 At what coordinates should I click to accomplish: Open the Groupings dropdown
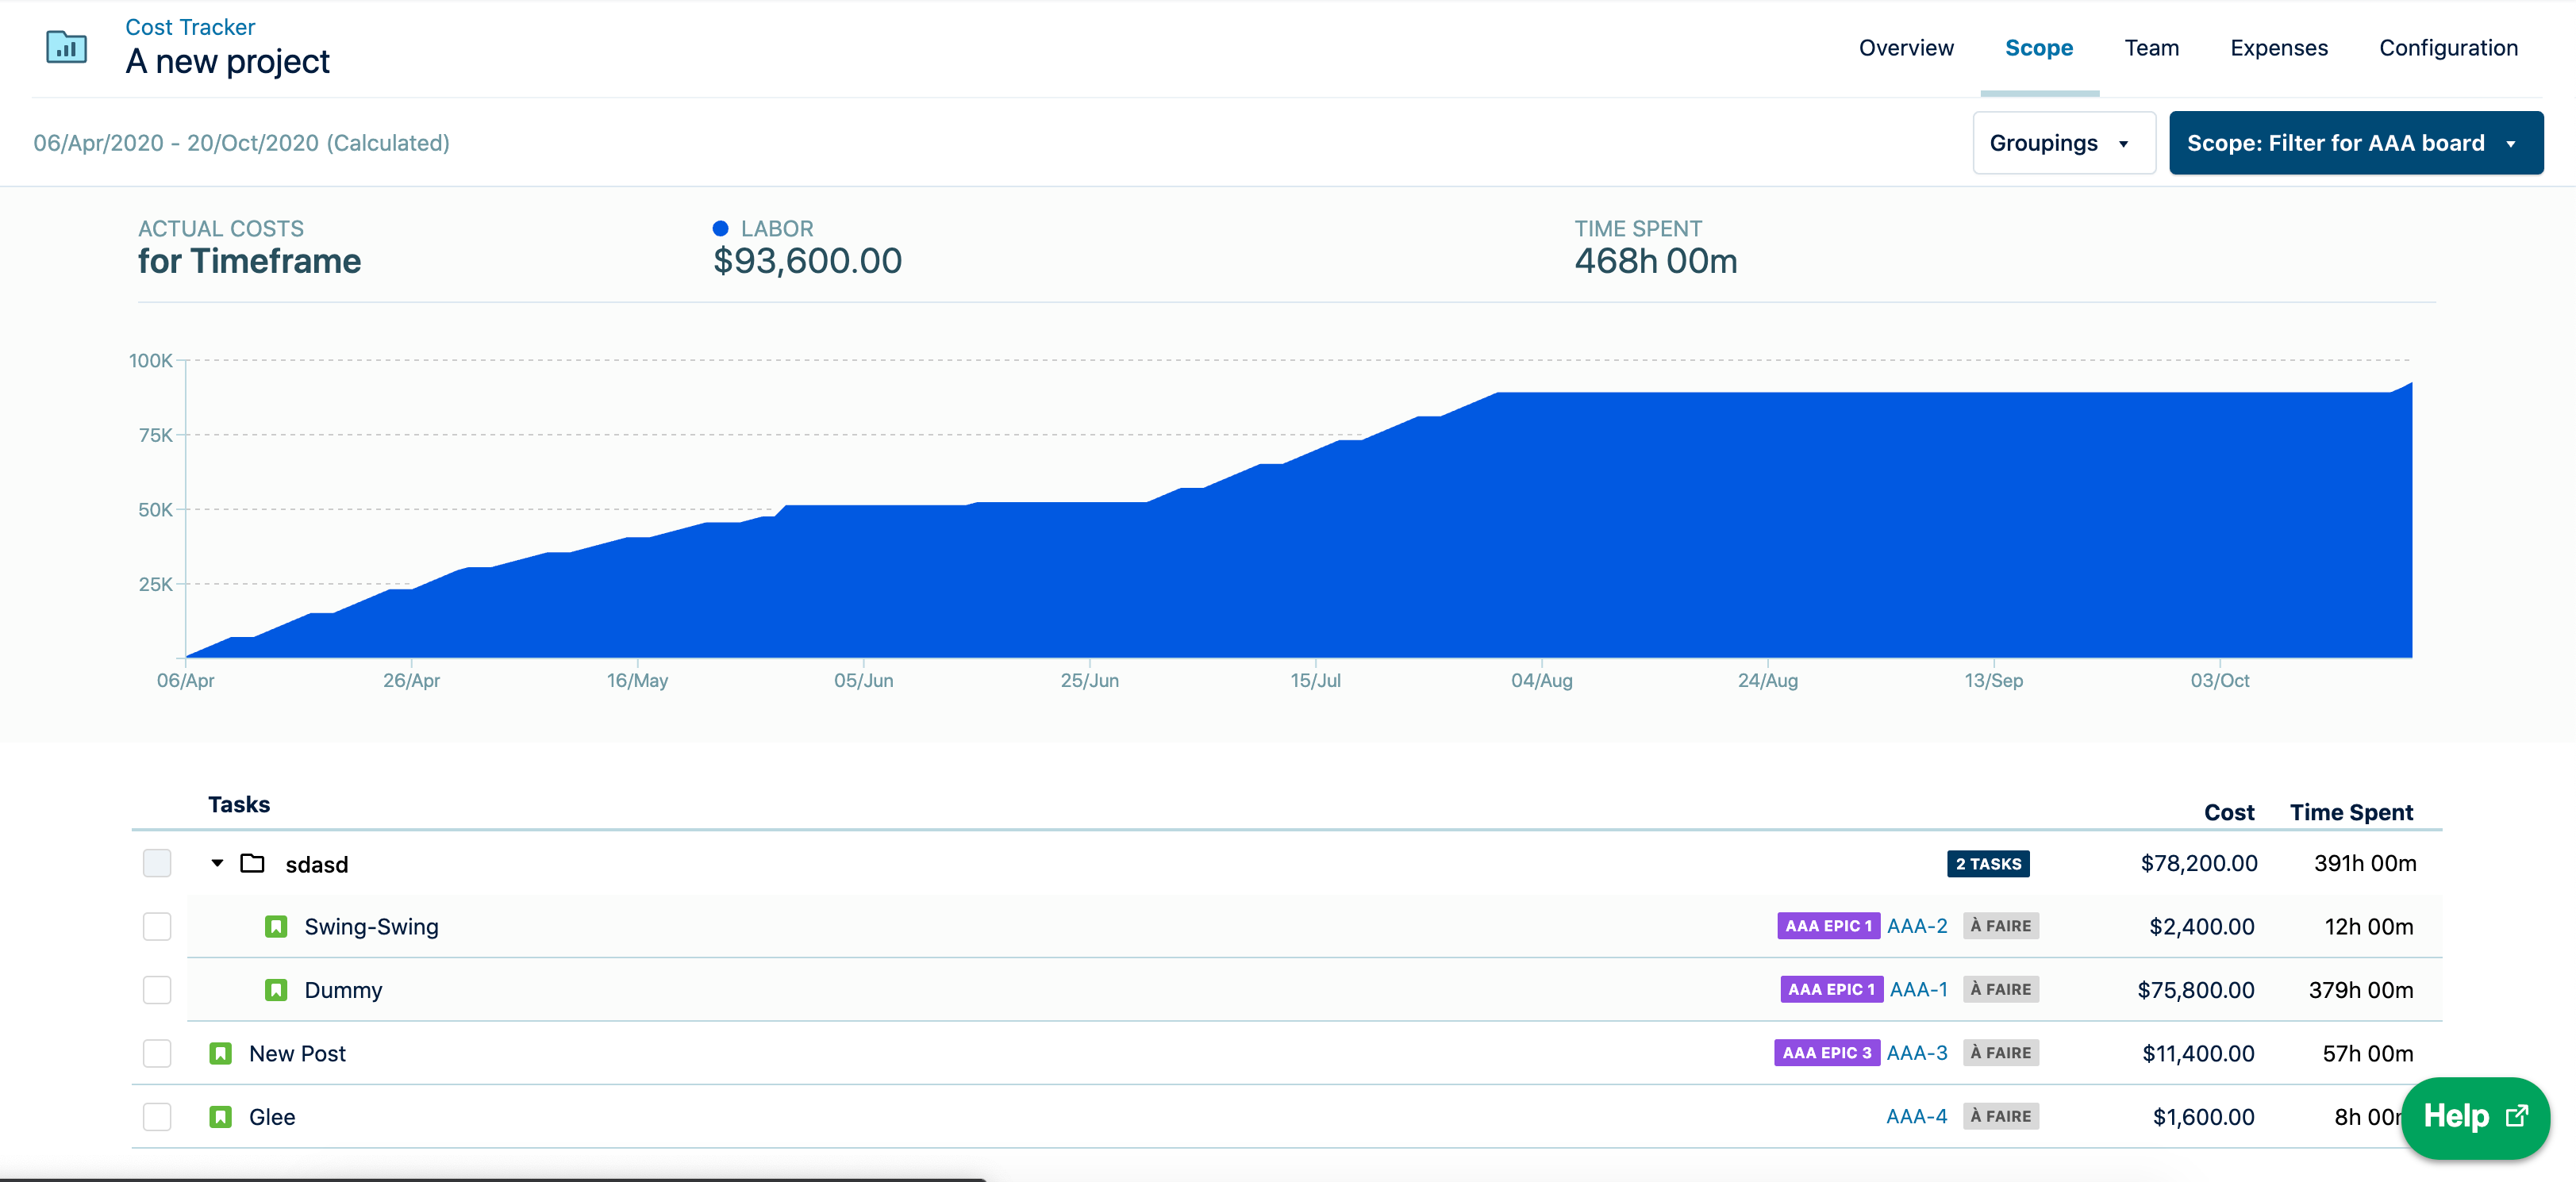[x=2063, y=142]
